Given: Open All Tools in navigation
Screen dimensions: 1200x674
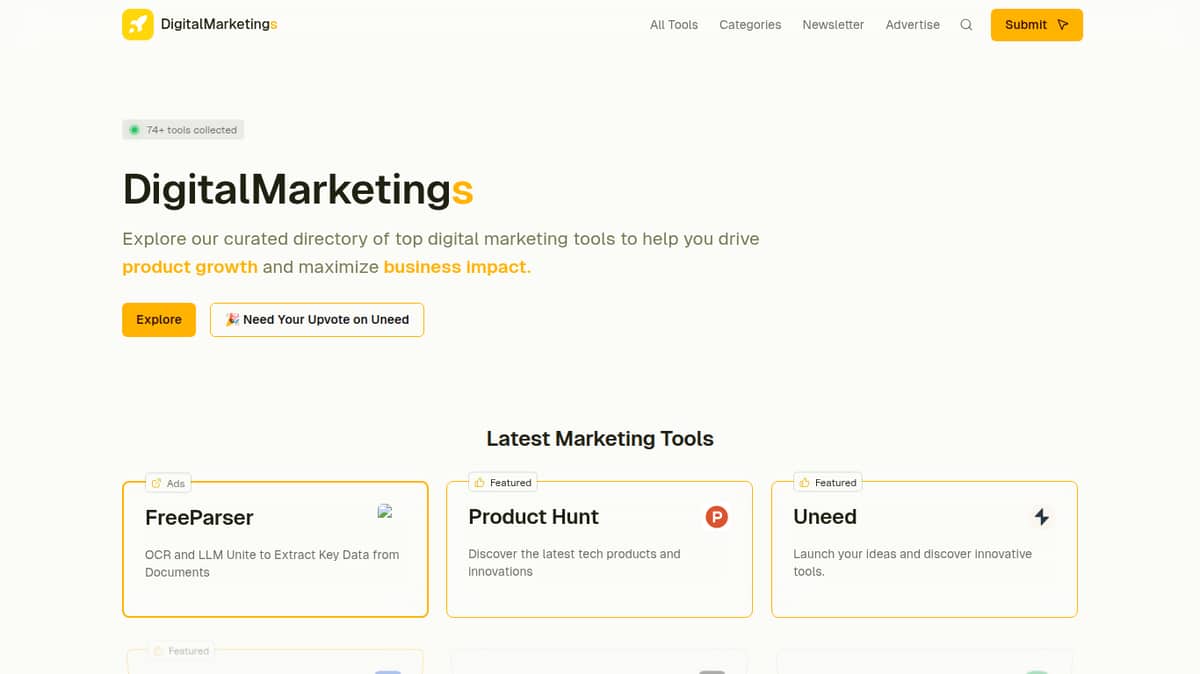Looking at the screenshot, I should coord(674,25).
